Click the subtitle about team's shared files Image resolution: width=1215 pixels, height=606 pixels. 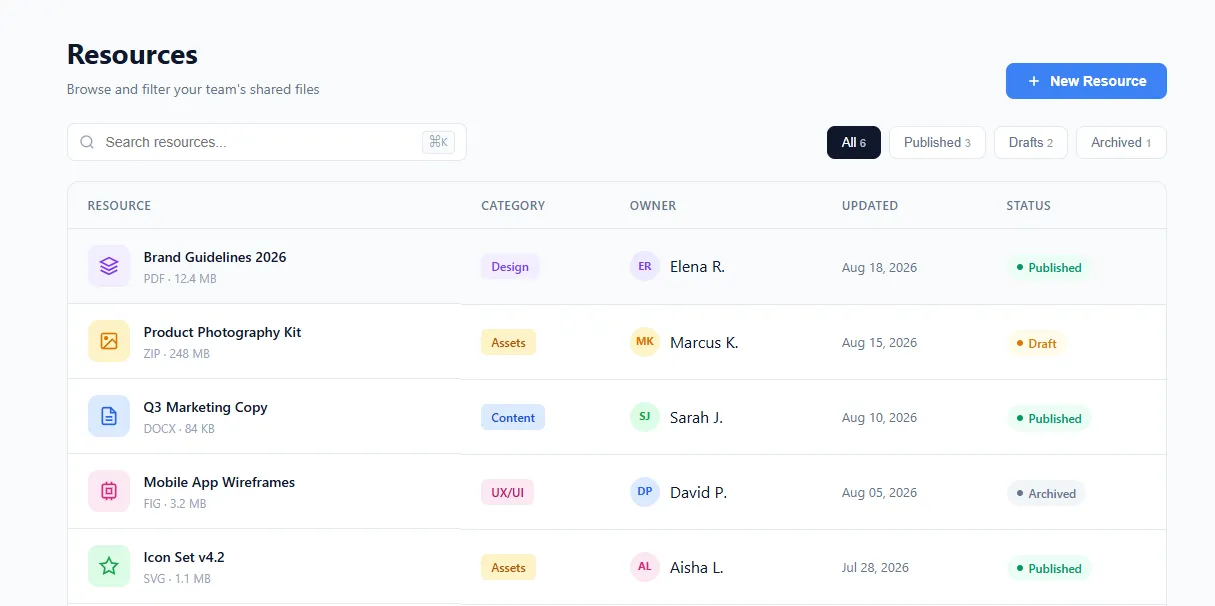pos(193,89)
